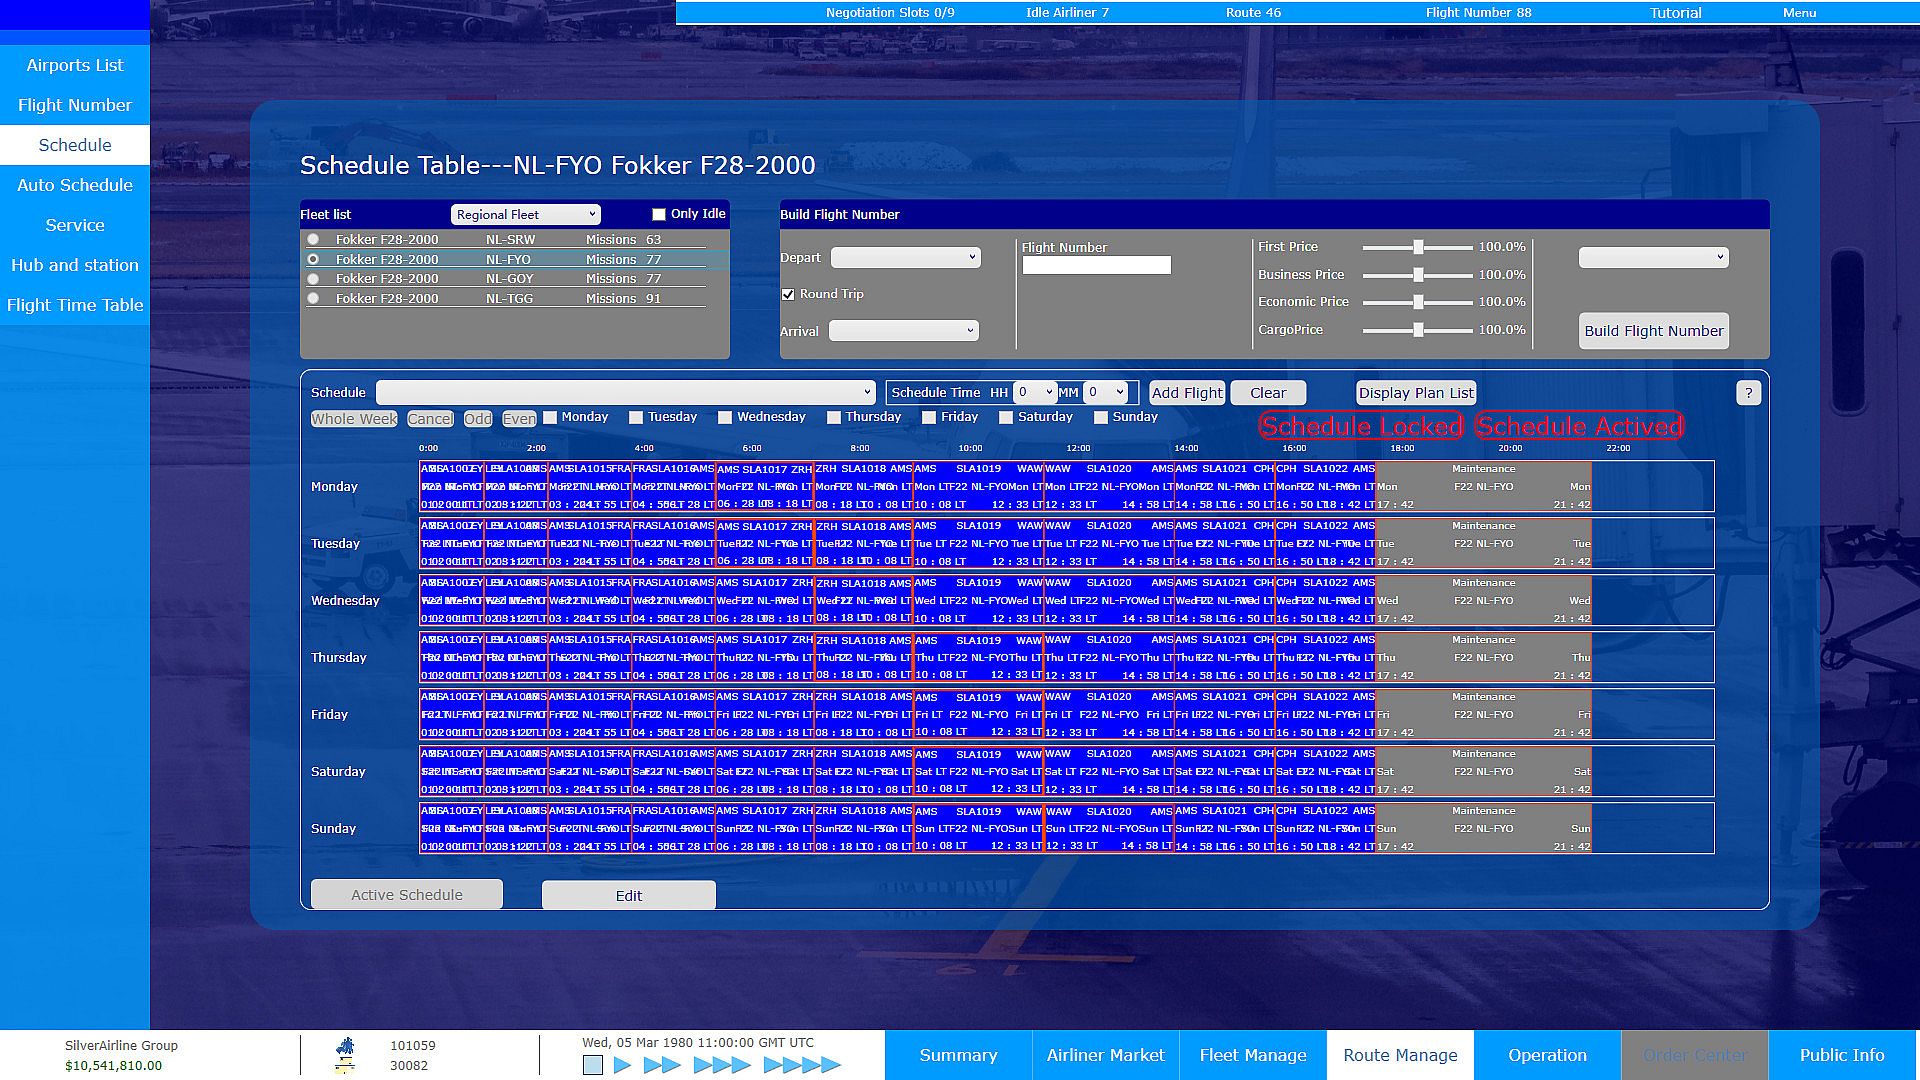The width and height of the screenshot is (1920, 1080).
Task: Click the cargo icon below passengers icon
Action: 345,1066
